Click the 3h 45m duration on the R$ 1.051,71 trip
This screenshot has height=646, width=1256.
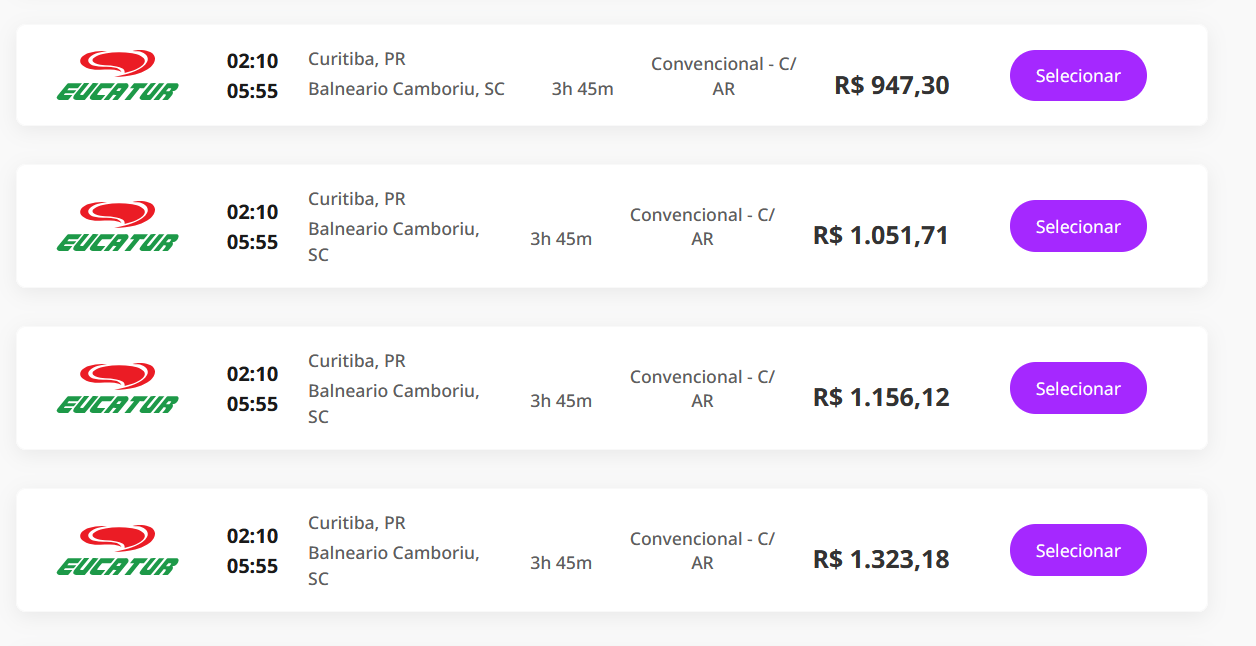click(561, 239)
